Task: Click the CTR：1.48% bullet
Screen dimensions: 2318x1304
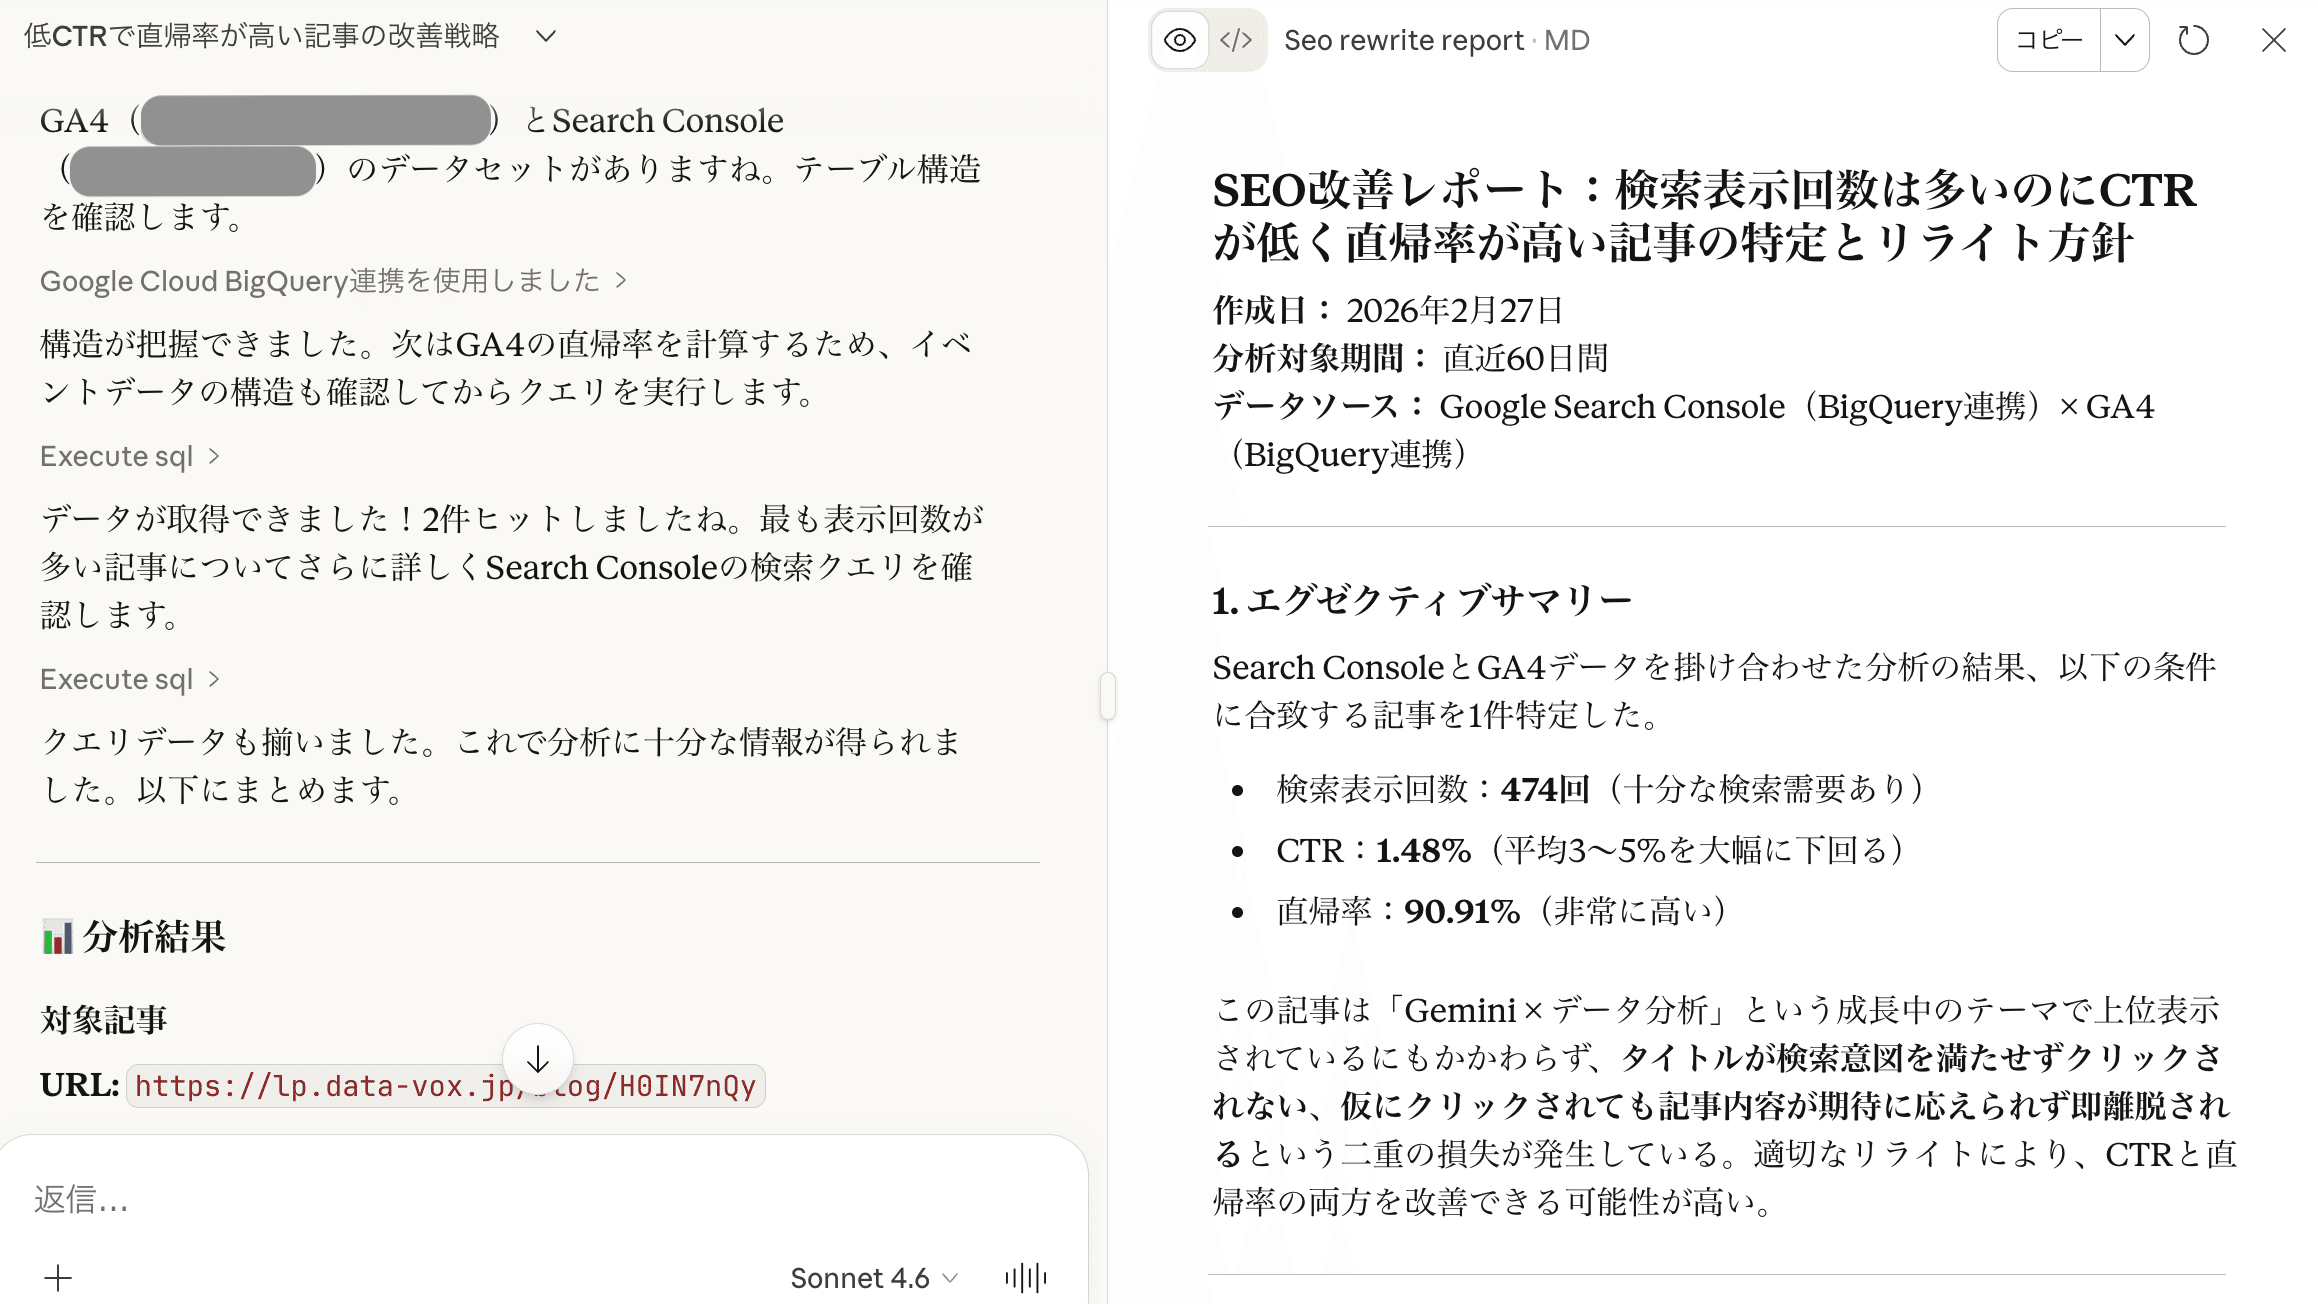Action: [1590, 850]
